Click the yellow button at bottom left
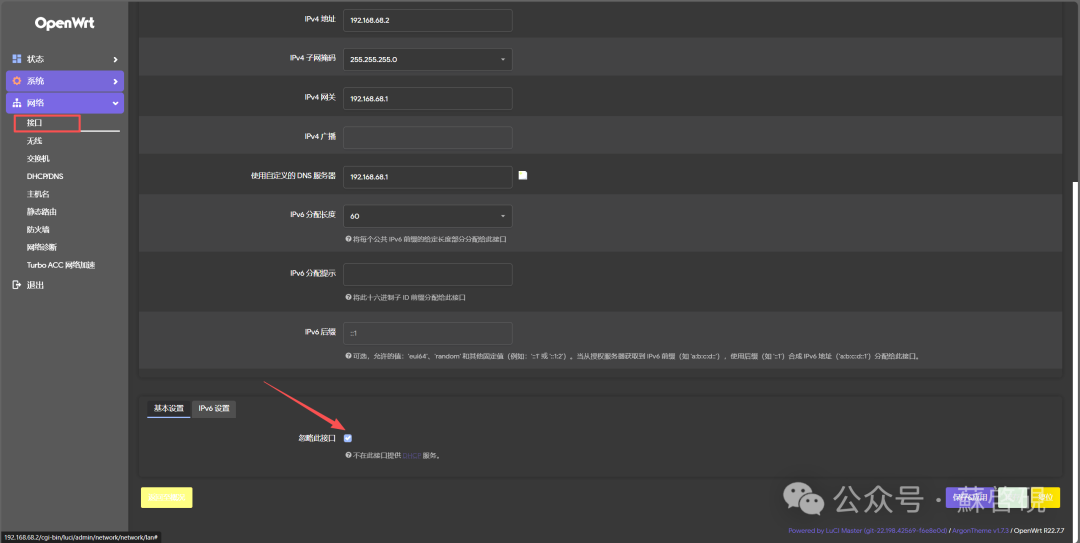1080x543 pixels. [x=167, y=498]
